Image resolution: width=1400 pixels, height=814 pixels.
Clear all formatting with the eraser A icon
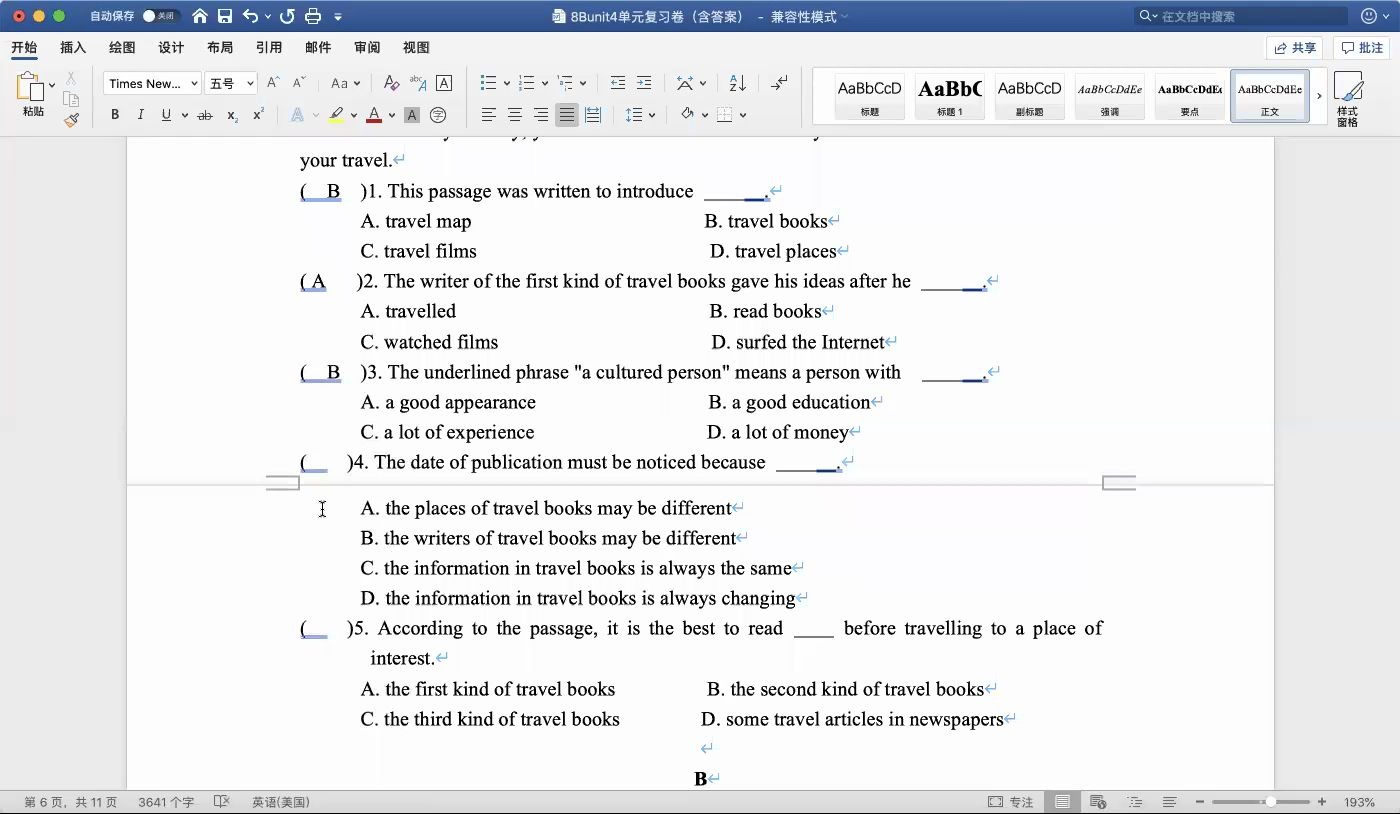pos(391,83)
